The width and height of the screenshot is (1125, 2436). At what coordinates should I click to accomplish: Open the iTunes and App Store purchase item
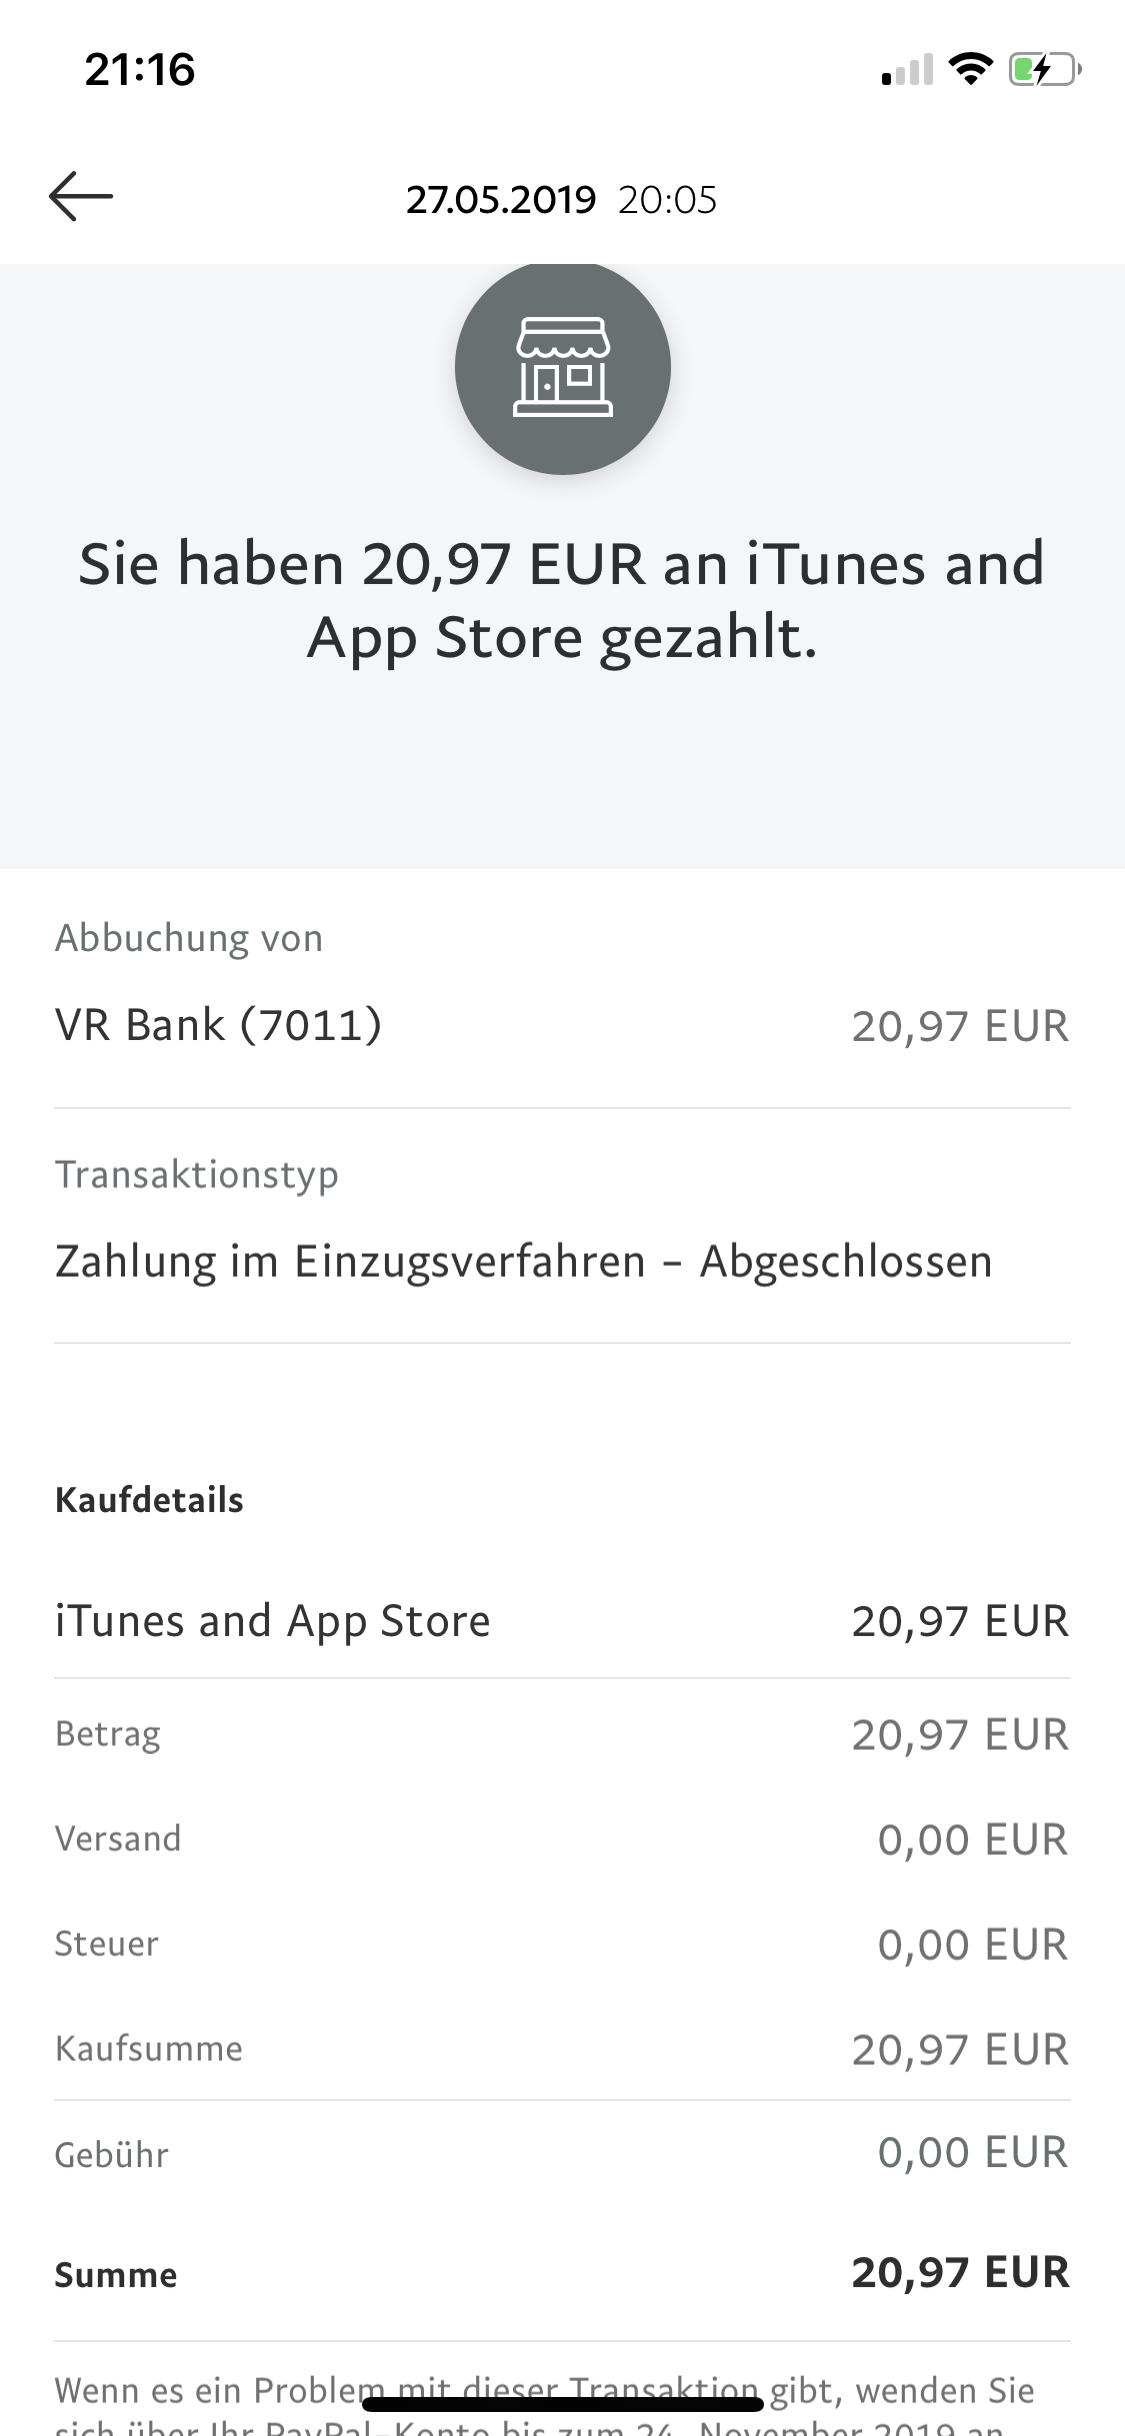[x=273, y=1621]
